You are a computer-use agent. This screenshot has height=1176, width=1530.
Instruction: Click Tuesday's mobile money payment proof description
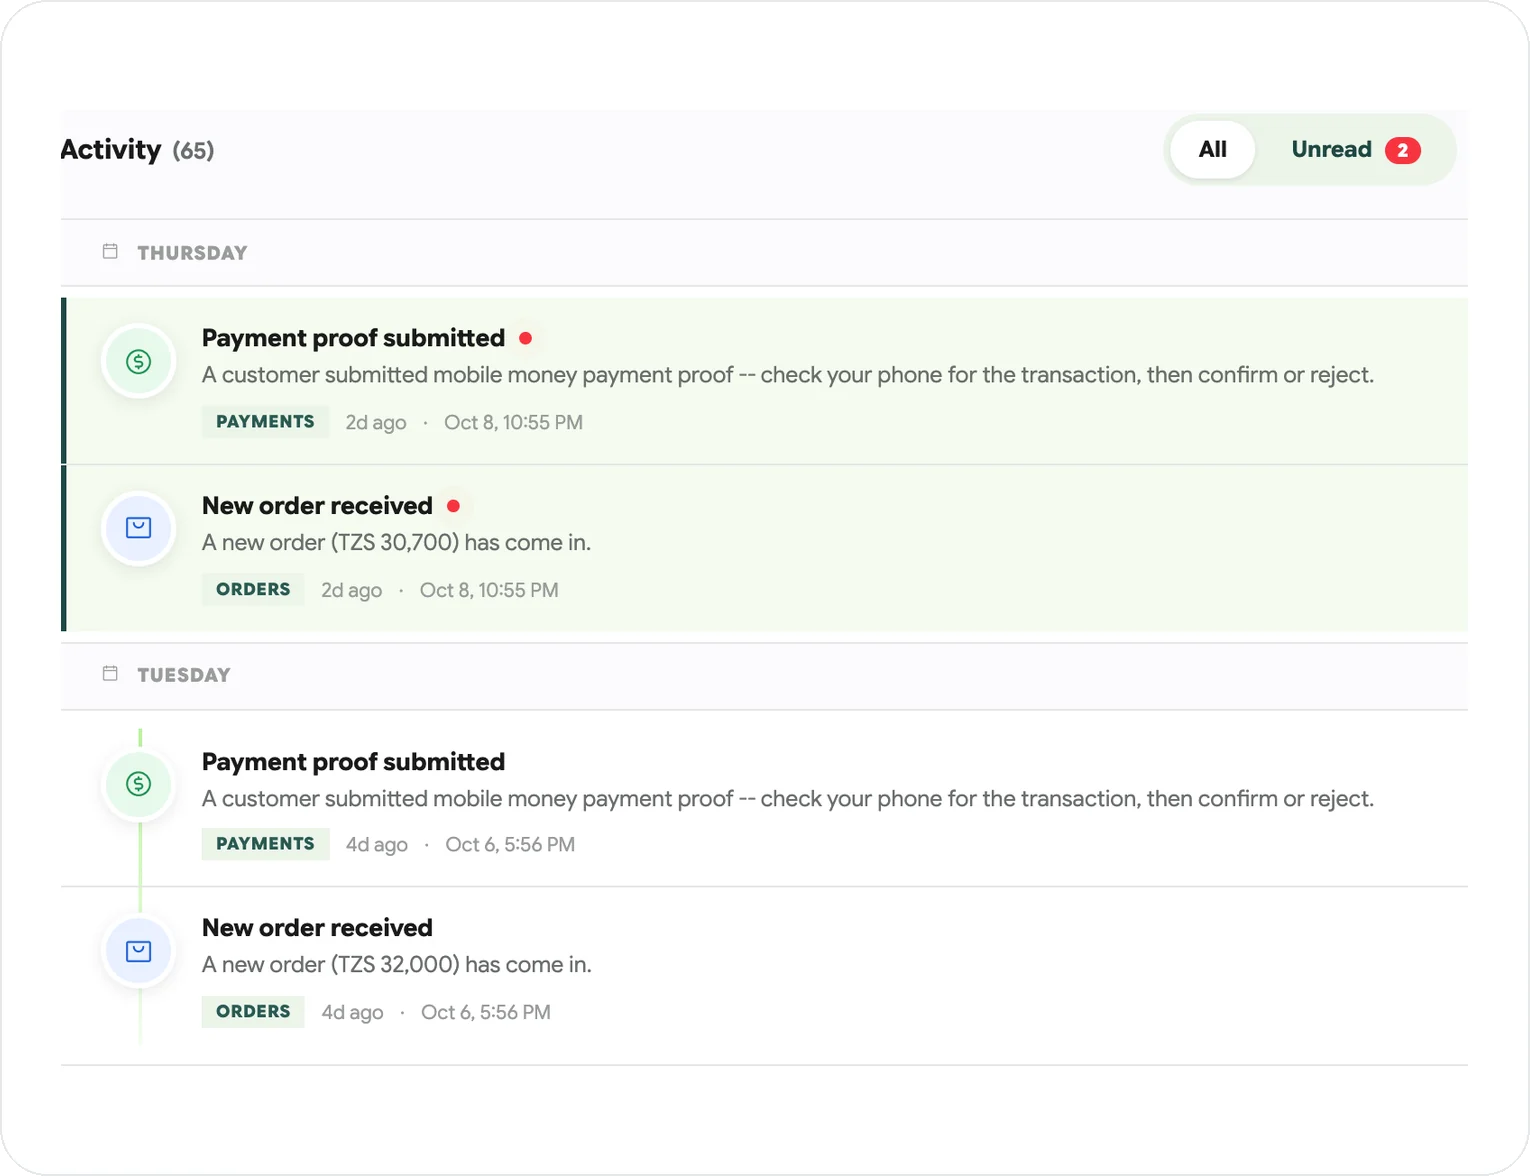(x=788, y=799)
